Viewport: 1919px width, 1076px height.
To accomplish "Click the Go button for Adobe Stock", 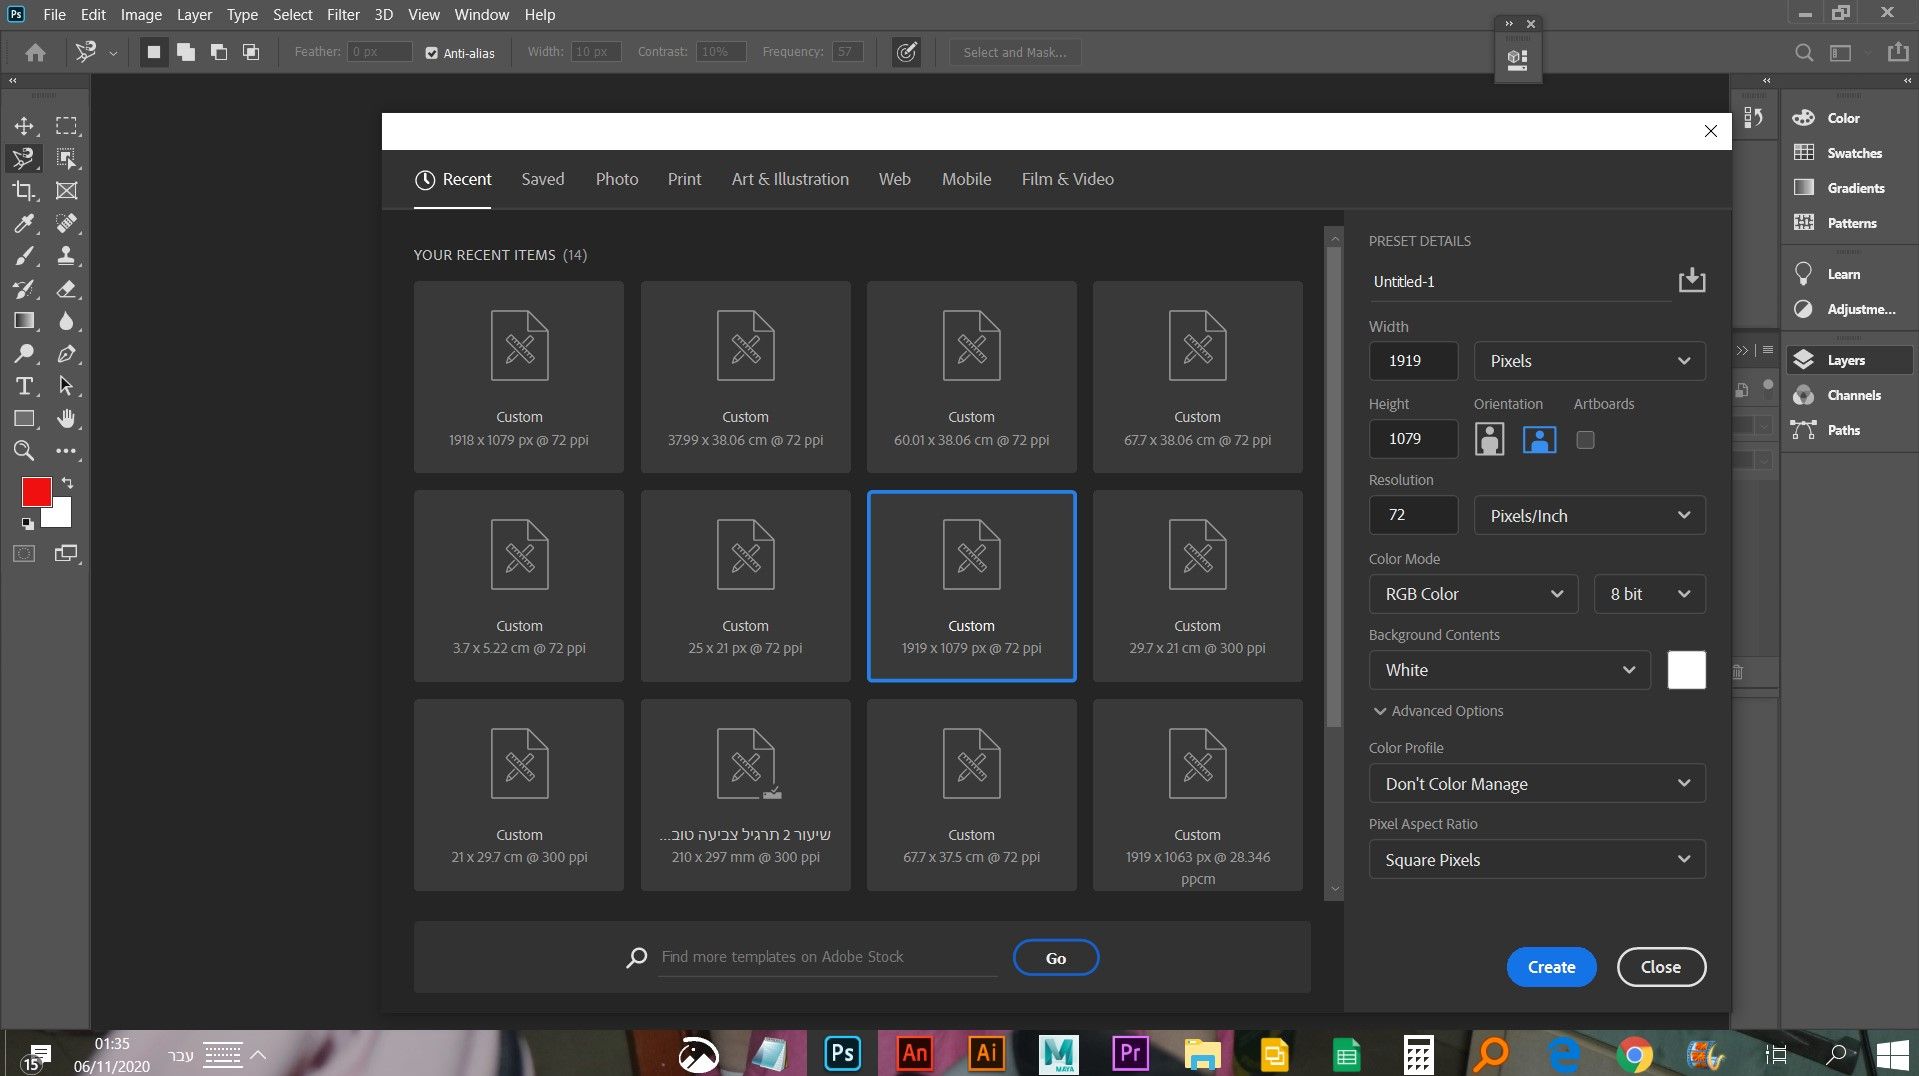I will (x=1055, y=958).
